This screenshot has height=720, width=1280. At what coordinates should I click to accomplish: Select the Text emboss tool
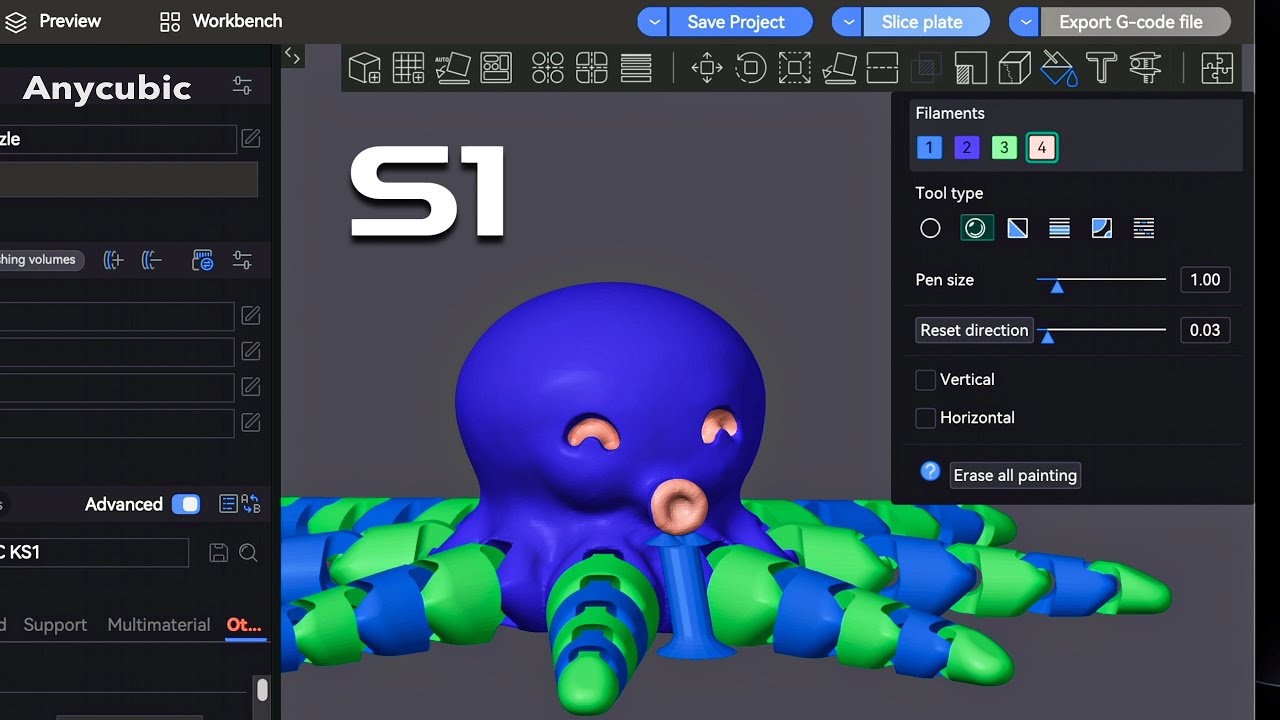pyautogui.click(x=1101, y=68)
